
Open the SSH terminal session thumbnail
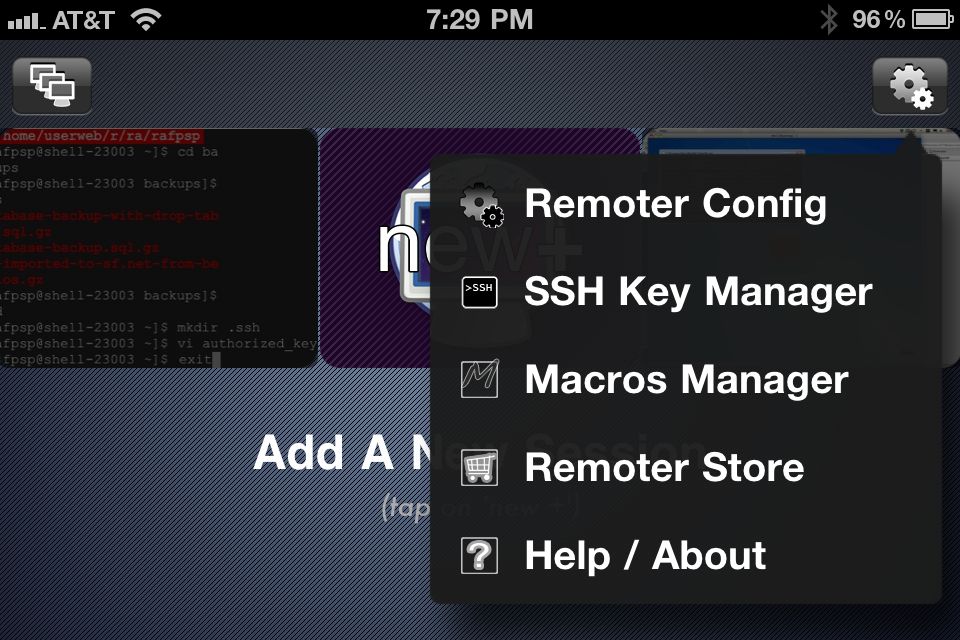(x=159, y=247)
